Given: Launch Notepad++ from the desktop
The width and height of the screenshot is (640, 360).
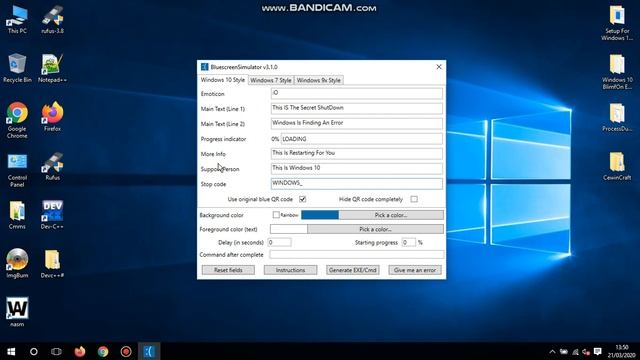Looking at the screenshot, I should click(52, 68).
